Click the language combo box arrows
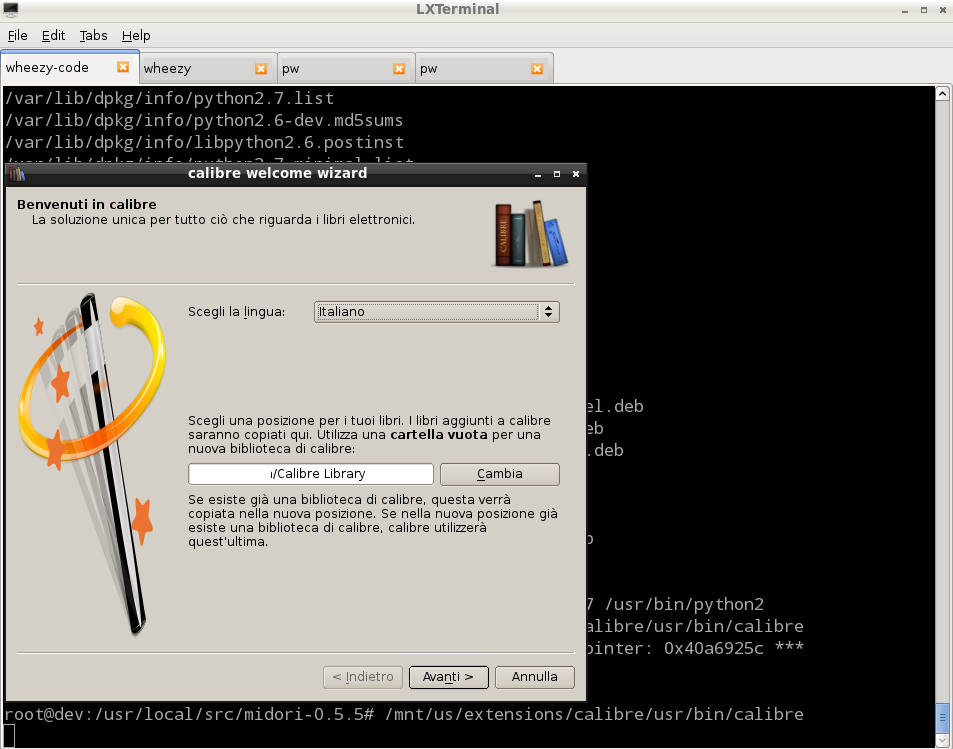Viewport: 953px width, 749px height. pos(548,312)
